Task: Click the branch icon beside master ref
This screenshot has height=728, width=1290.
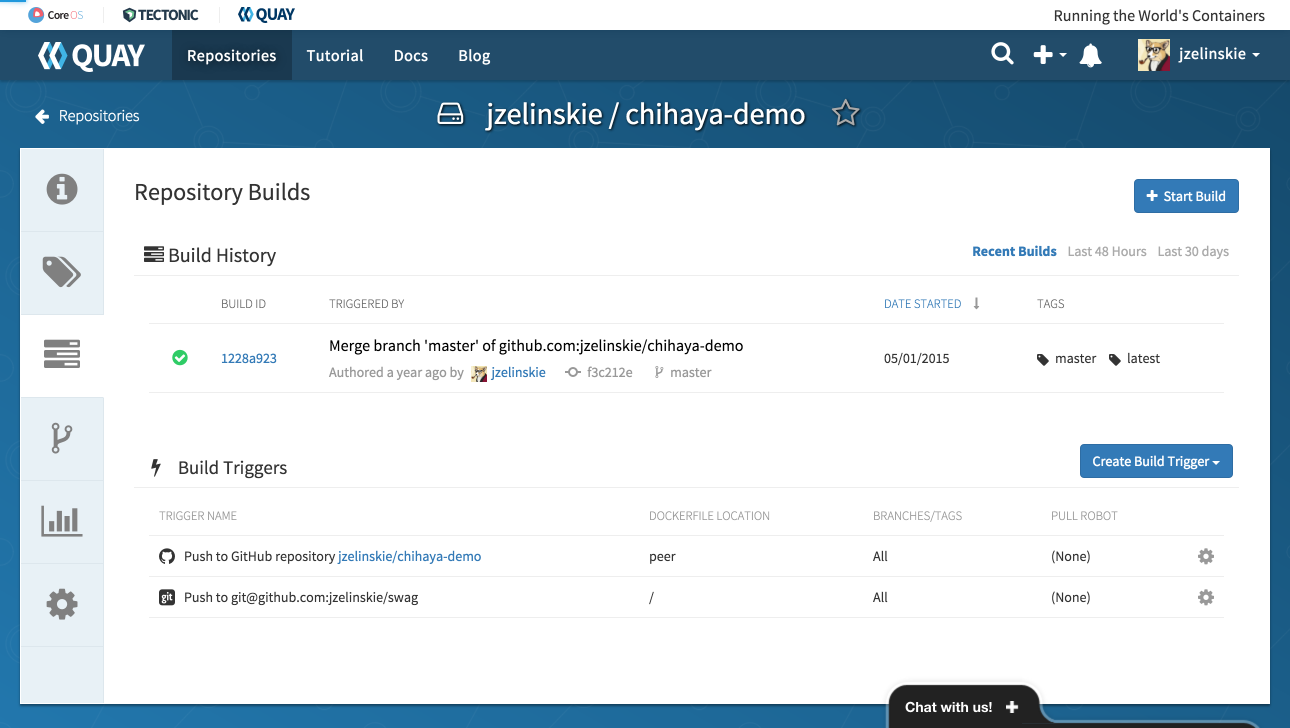Action: pyautogui.click(x=659, y=372)
